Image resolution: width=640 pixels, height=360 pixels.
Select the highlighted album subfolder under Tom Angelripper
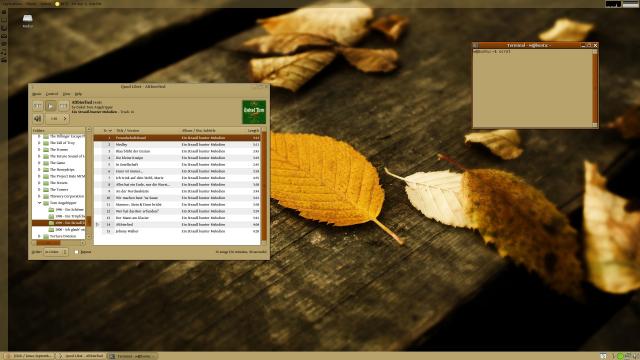[x=59, y=223]
